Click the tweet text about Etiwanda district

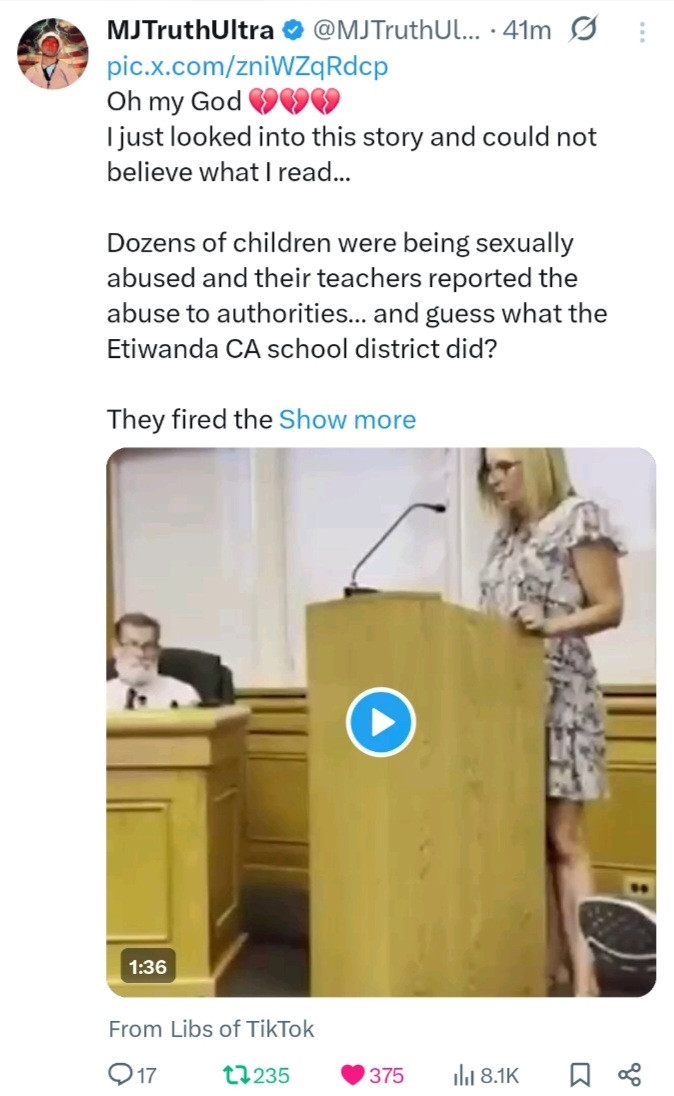(357, 296)
